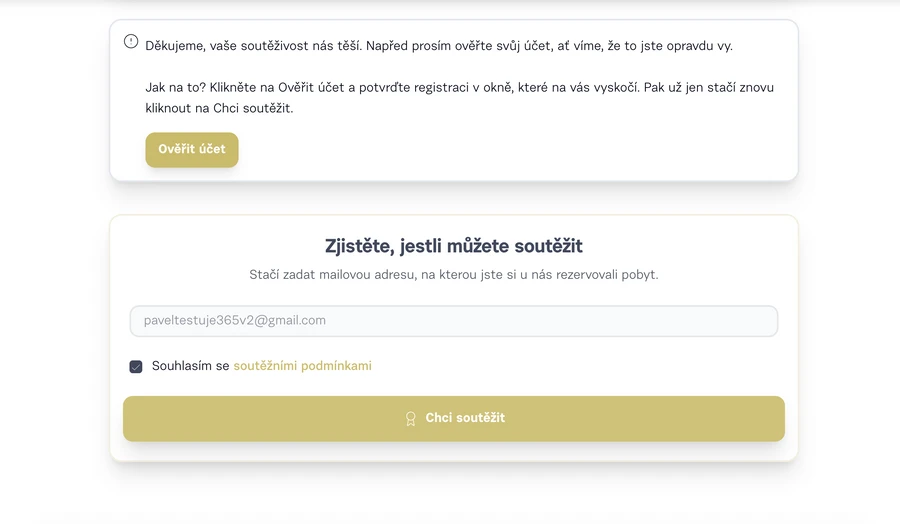Click the paveltestuje365v2@gmail.com placeholder text

point(235,321)
